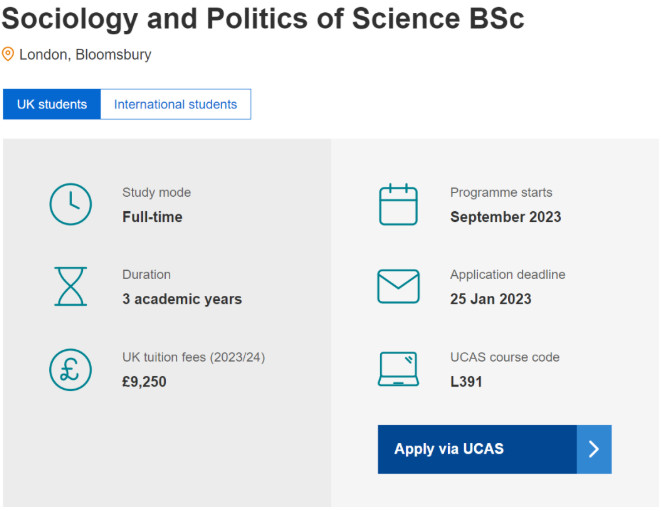Click the calendar icon for Programme starts
661x511 pixels.
(398, 204)
